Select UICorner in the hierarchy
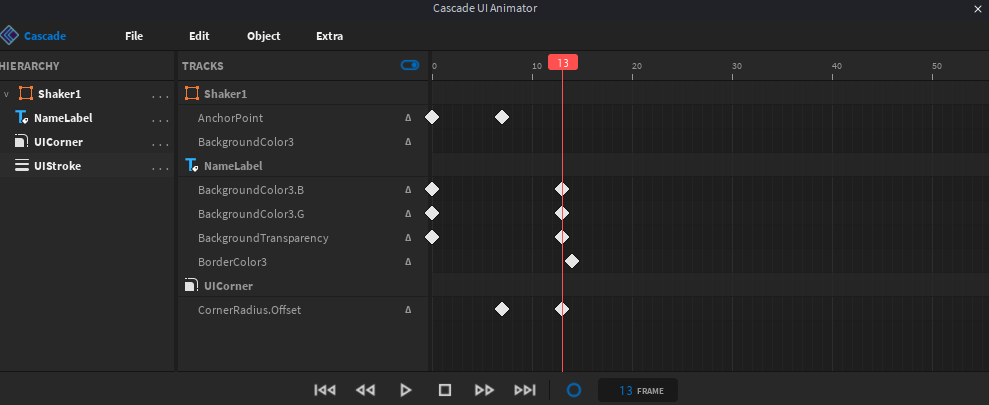 58,142
